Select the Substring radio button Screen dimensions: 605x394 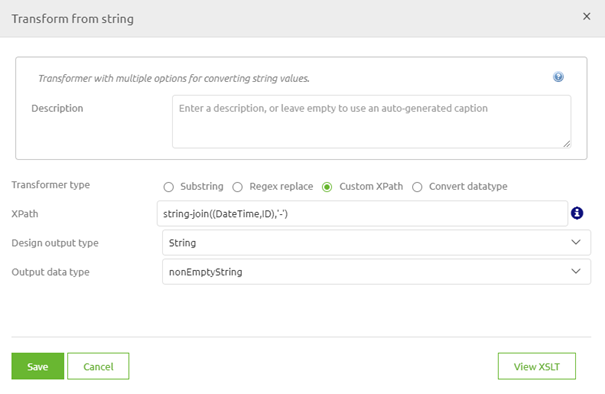[169, 187]
